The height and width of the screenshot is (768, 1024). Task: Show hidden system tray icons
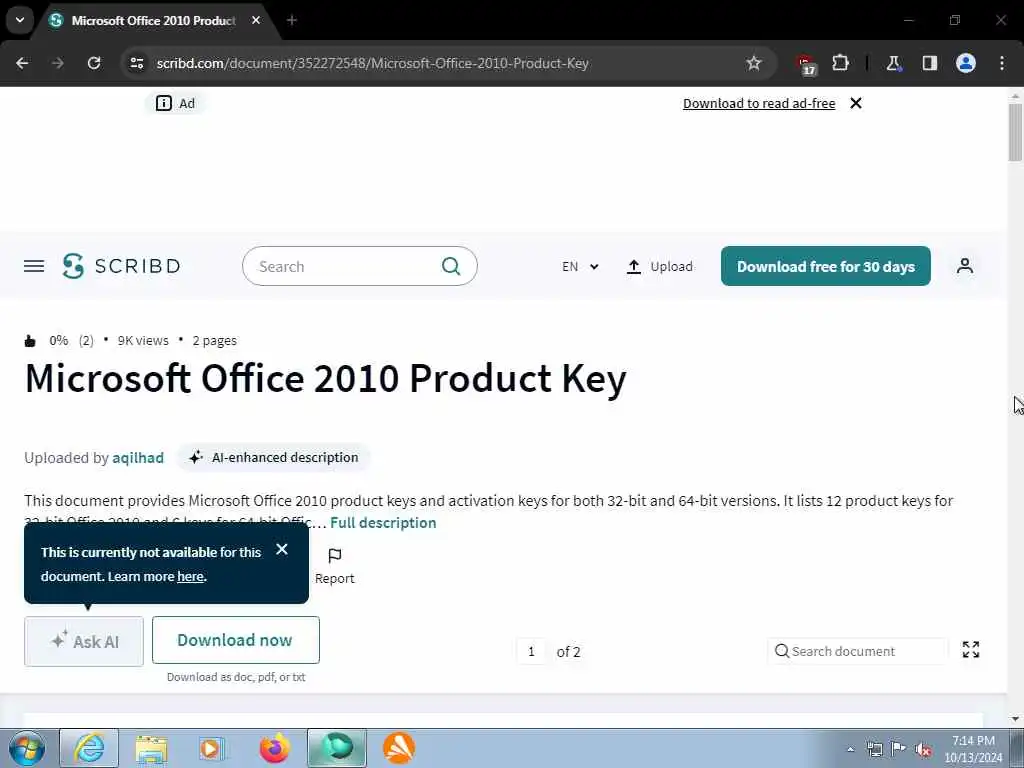(850, 750)
